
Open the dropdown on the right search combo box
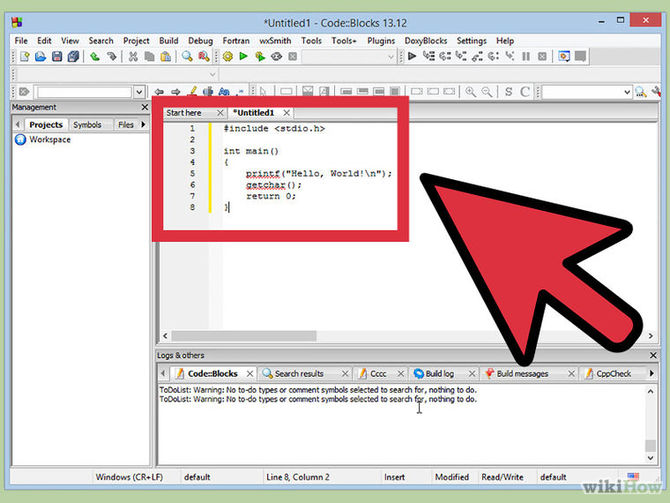627,92
